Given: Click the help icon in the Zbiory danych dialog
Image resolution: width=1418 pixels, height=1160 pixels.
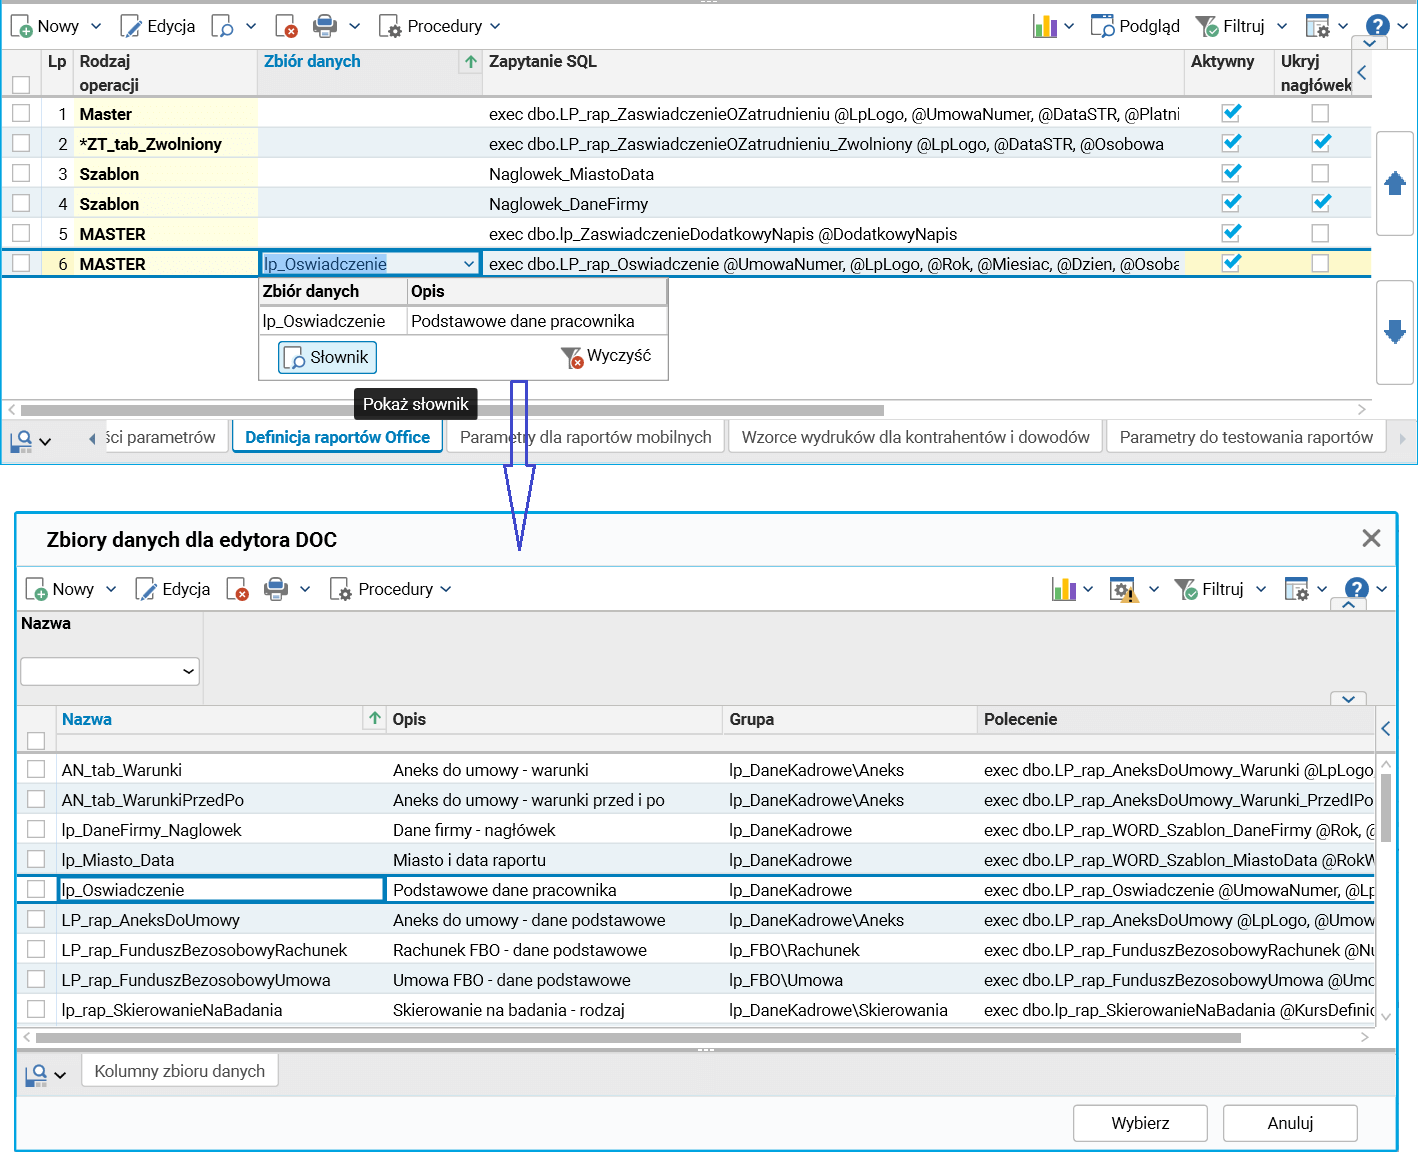Looking at the screenshot, I should pyautogui.click(x=1357, y=589).
